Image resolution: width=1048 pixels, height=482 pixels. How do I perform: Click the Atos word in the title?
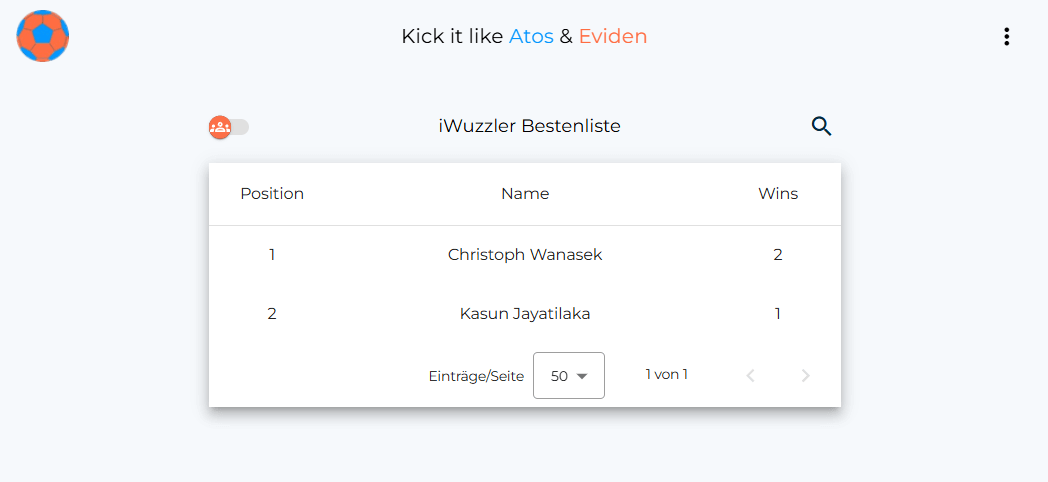click(531, 37)
